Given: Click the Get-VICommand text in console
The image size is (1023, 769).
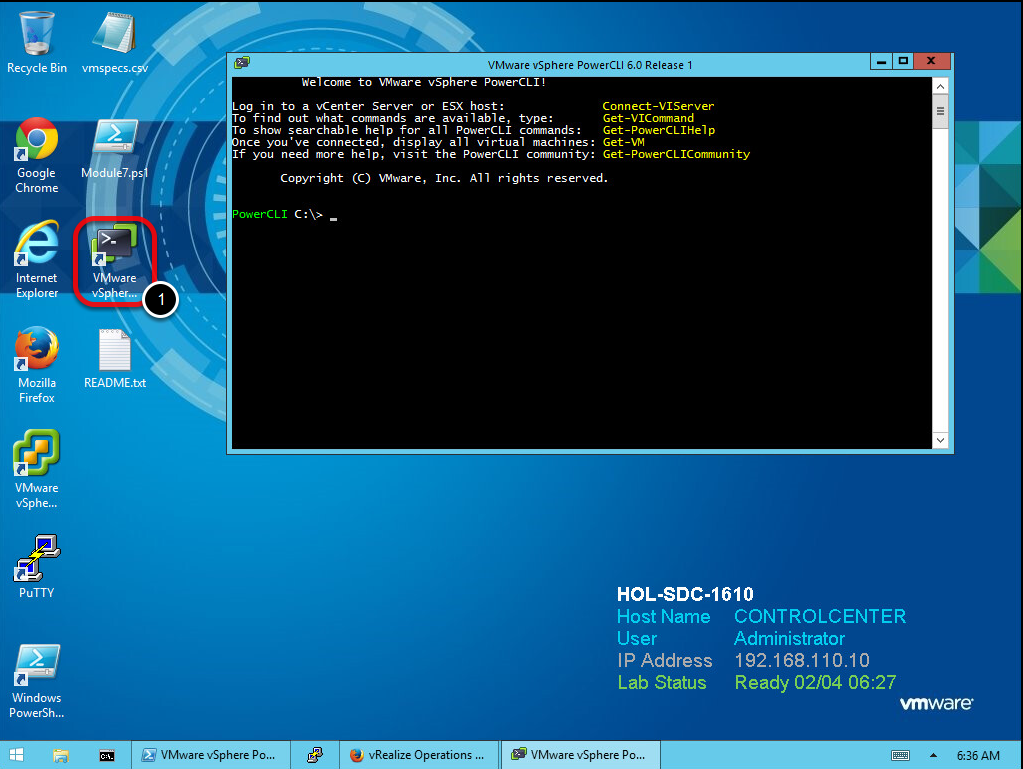Looking at the screenshot, I should (x=648, y=118).
